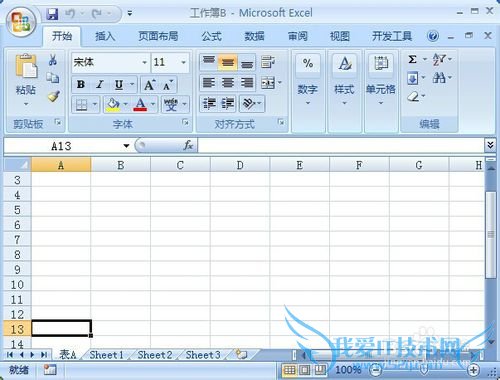The height and width of the screenshot is (380, 500).
Task: Copy the selection
Action: click(x=53, y=78)
